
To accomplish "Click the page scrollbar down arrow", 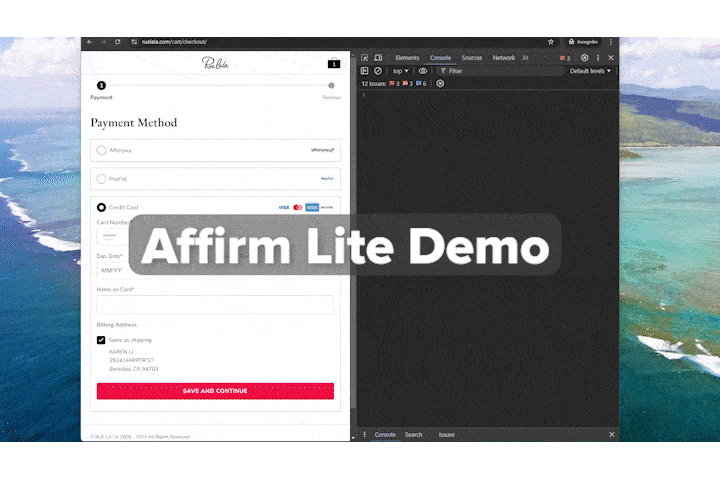I will click(x=353, y=438).
